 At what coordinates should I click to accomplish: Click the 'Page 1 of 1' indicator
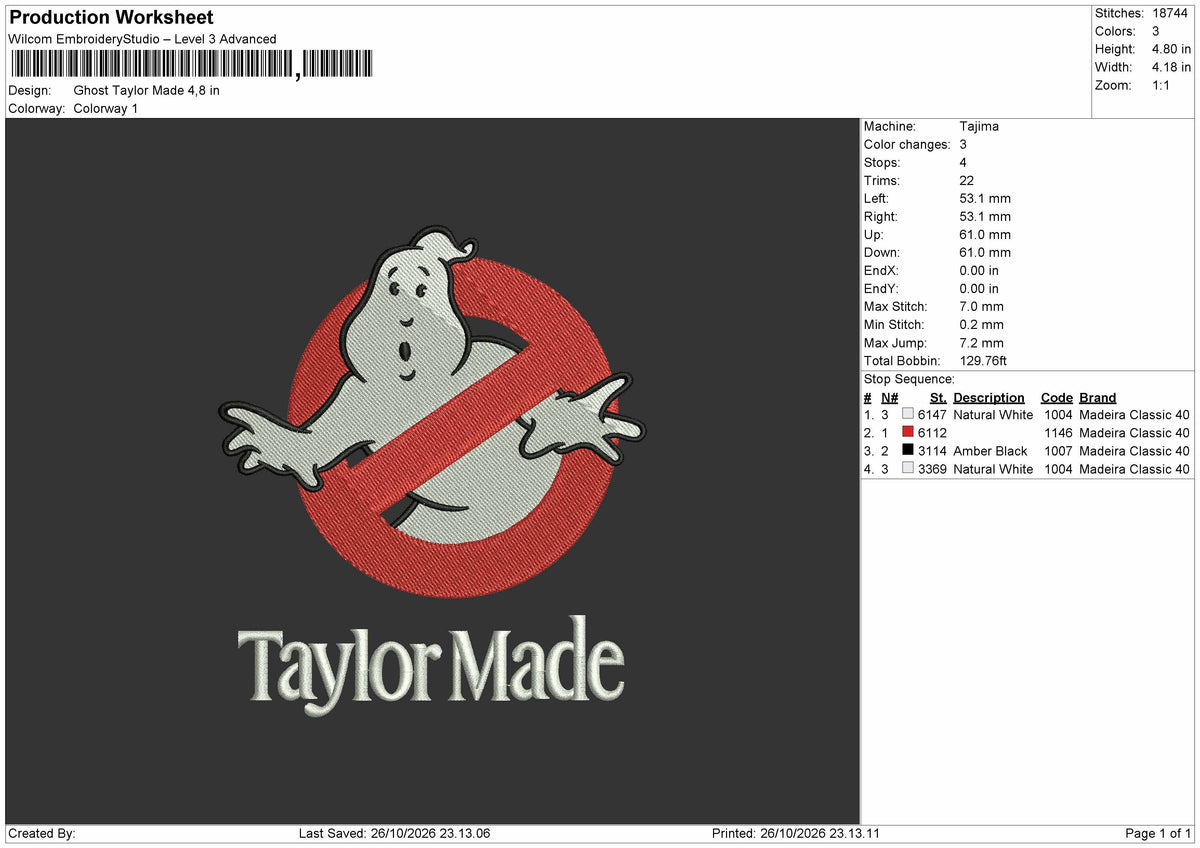point(1158,833)
